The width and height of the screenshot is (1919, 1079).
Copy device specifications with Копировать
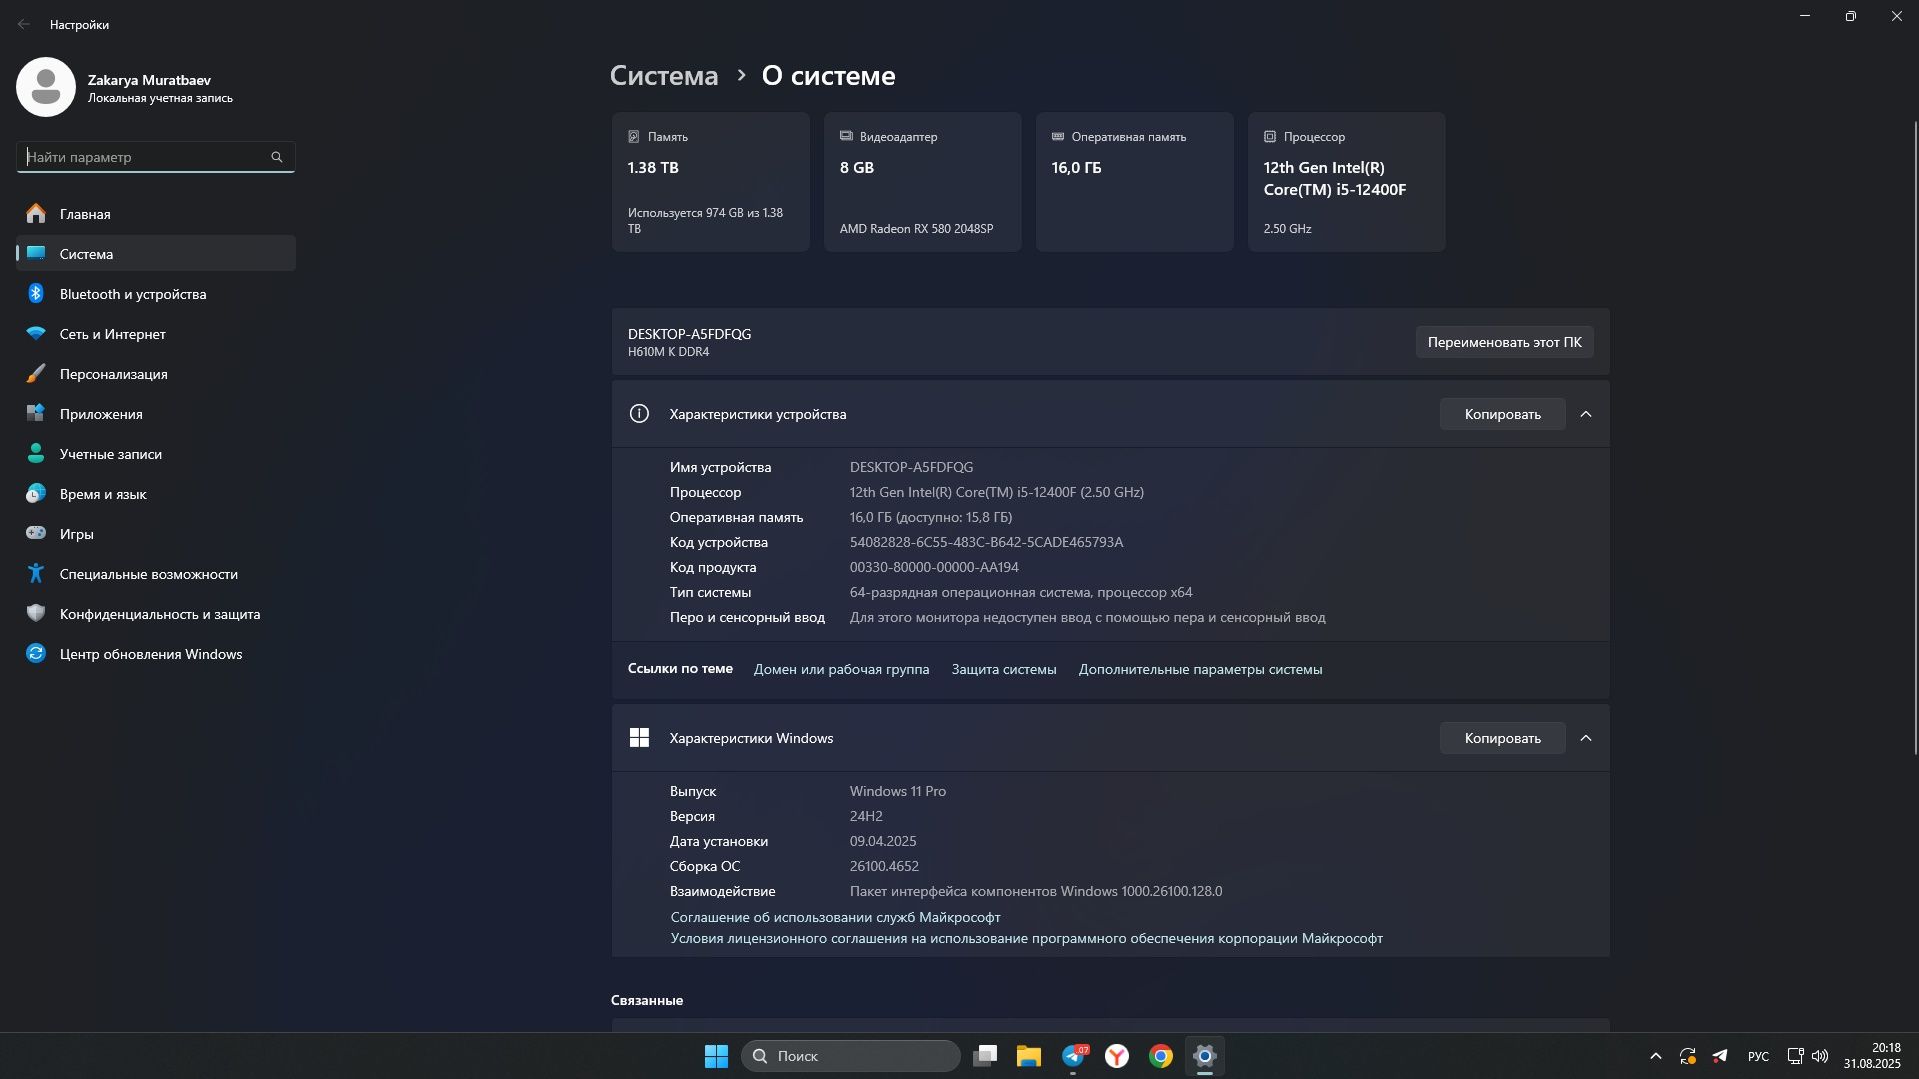click(x=1502, y=414)
